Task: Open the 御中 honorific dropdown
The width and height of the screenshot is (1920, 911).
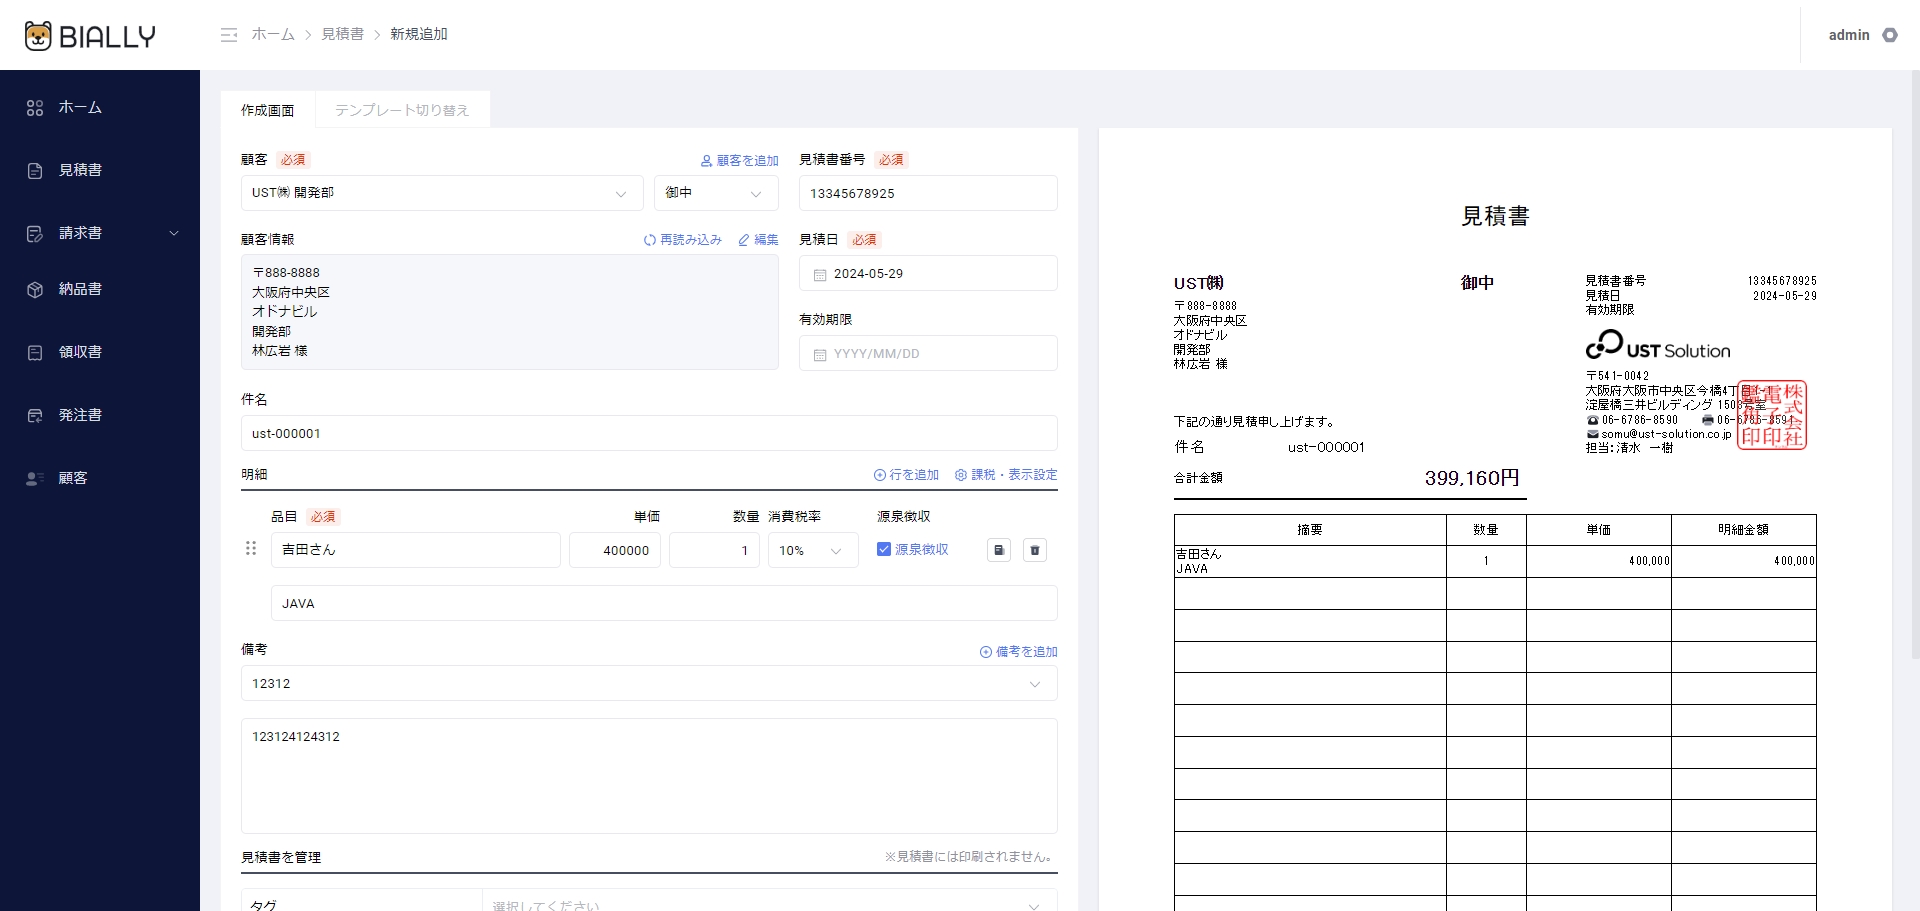Action: pyautogui.click(x=715, y=193)
